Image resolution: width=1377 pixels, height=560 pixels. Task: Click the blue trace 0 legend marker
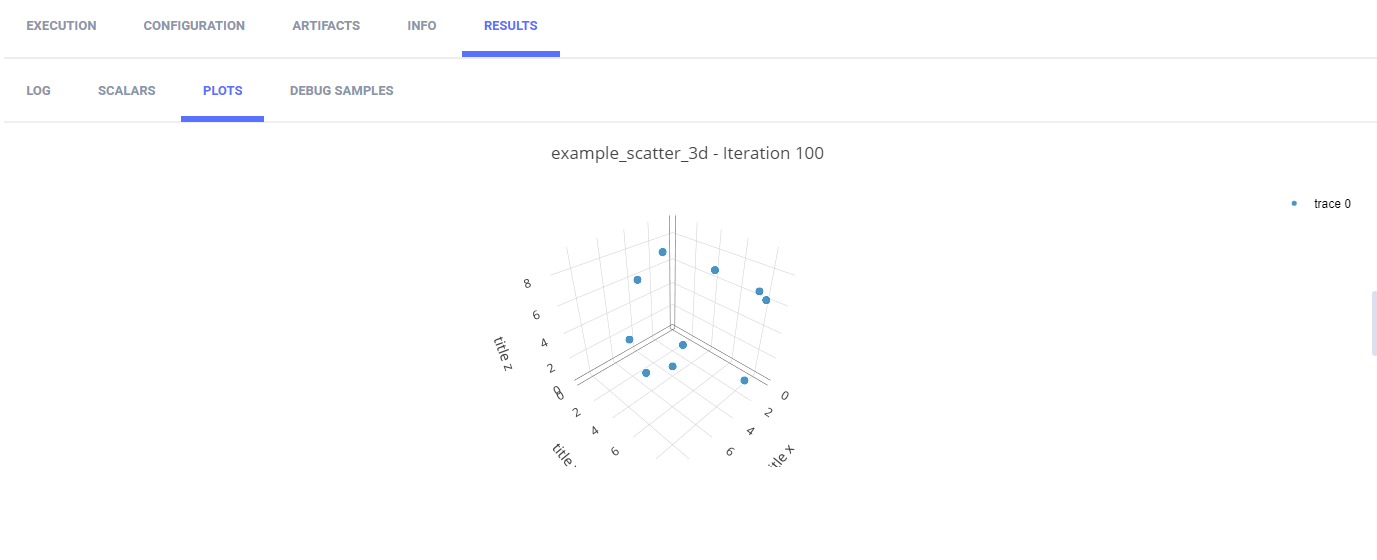(1294, 204)
